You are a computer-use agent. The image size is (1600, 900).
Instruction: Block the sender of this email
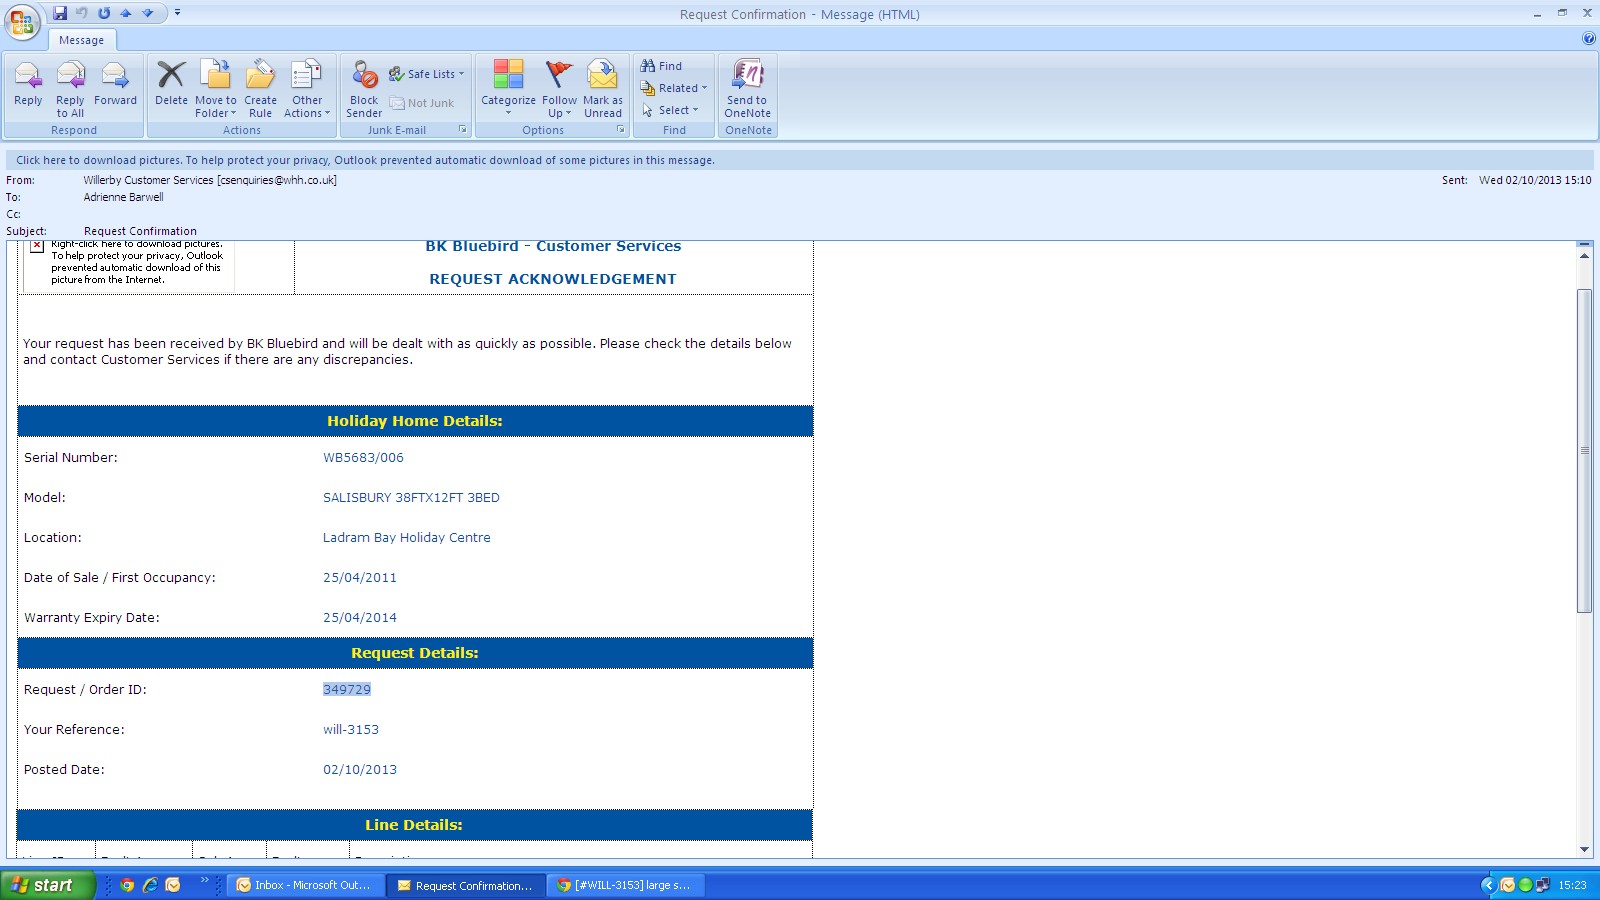tap(364, 89)
